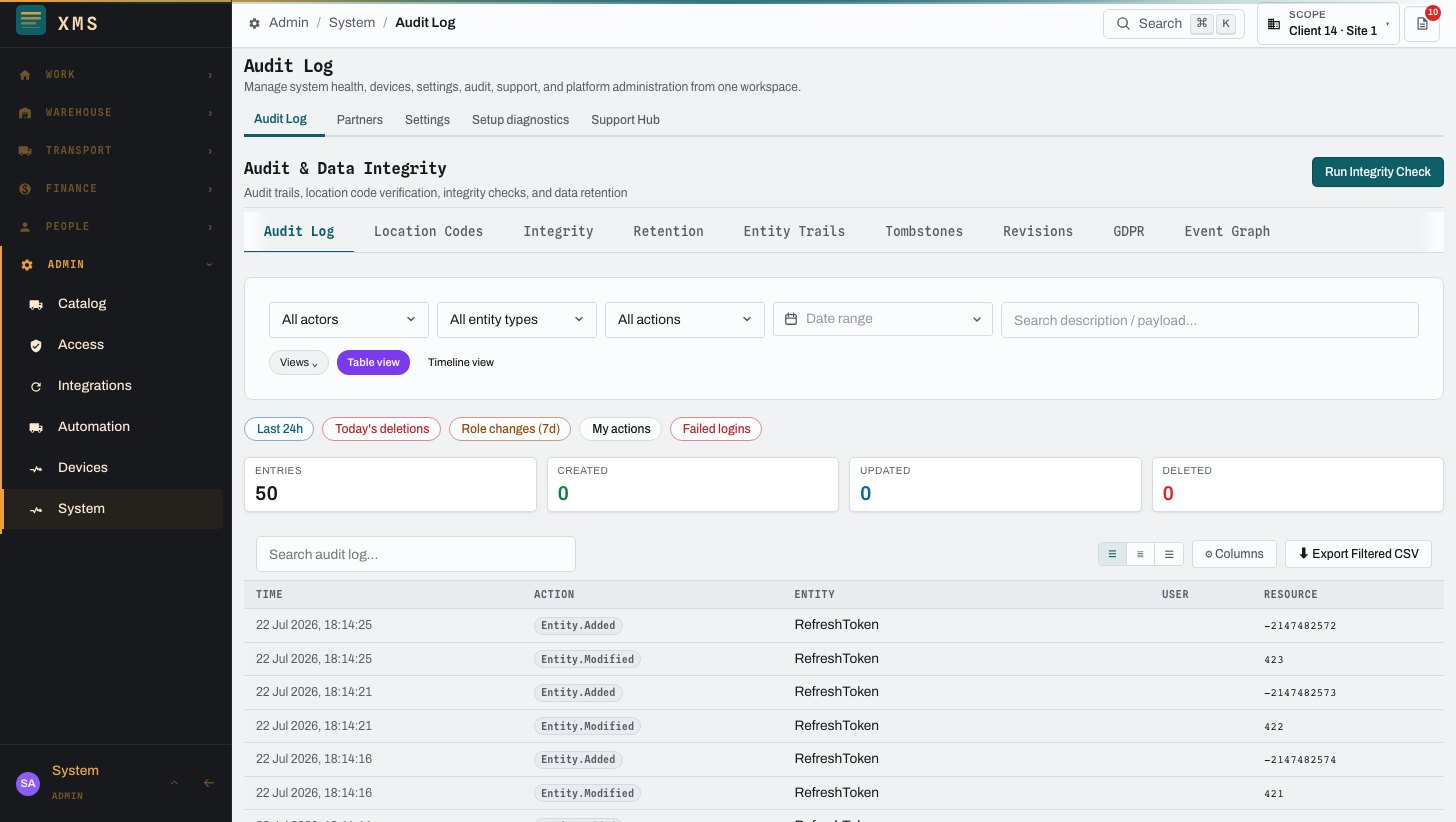Click the Search audit log field
1456x822 pixels.
[416, 554]
